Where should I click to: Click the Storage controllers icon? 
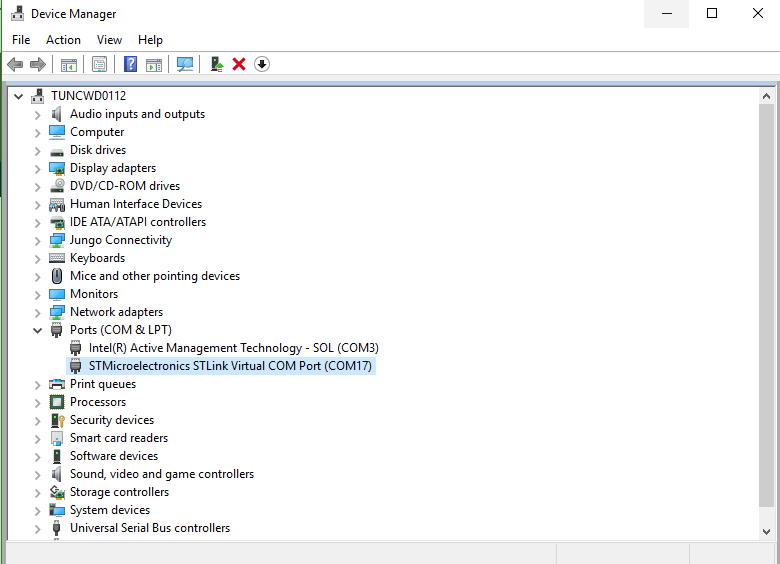(57, 492)
